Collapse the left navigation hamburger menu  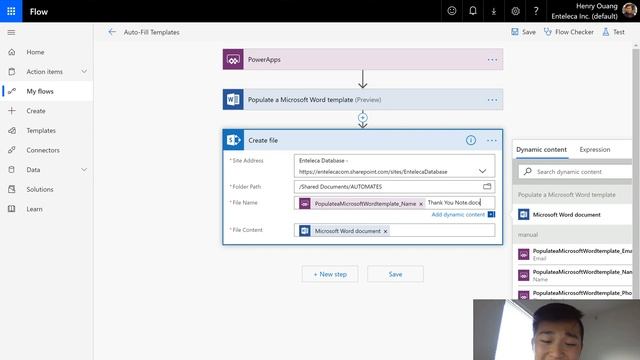pos(11,32)
